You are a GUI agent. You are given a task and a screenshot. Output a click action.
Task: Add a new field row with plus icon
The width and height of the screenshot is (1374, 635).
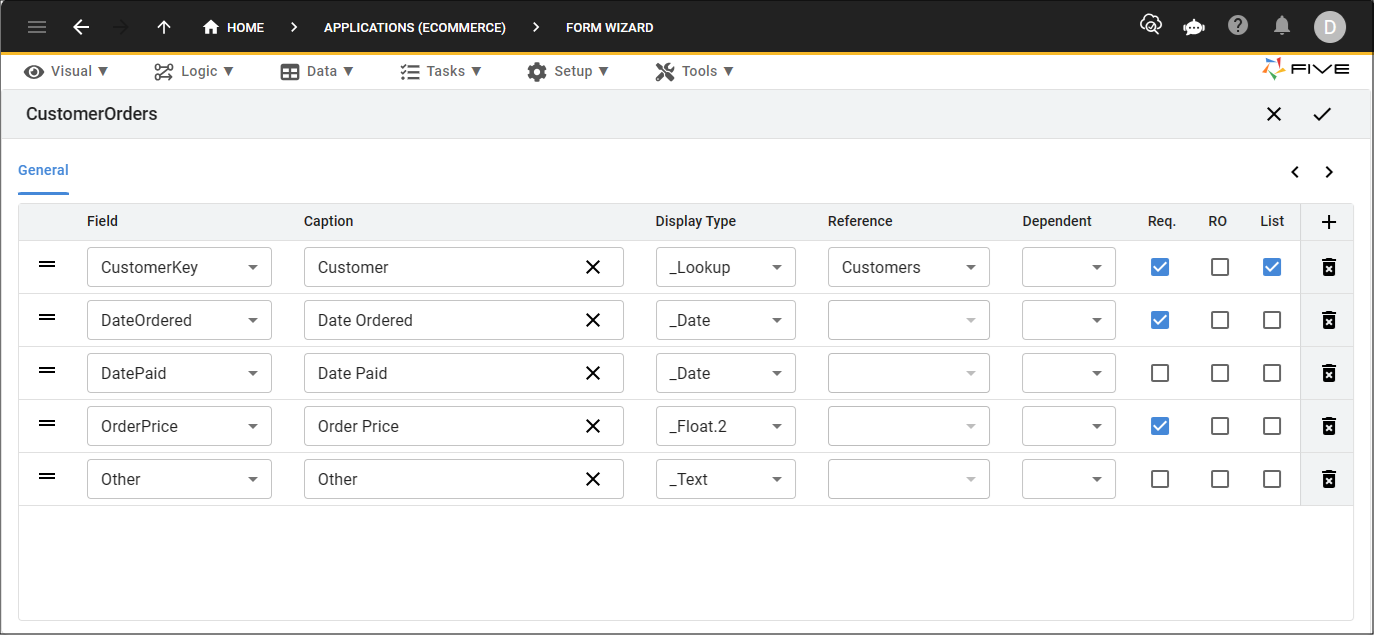point(1328,222)
